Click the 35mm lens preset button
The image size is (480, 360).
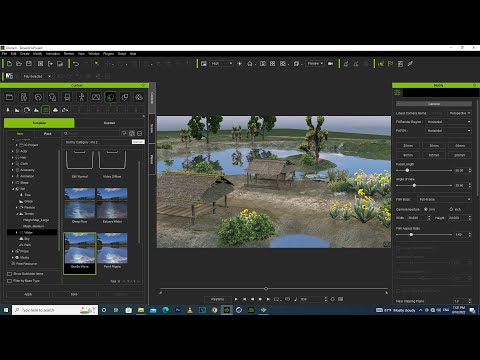(x=434, y=146)
